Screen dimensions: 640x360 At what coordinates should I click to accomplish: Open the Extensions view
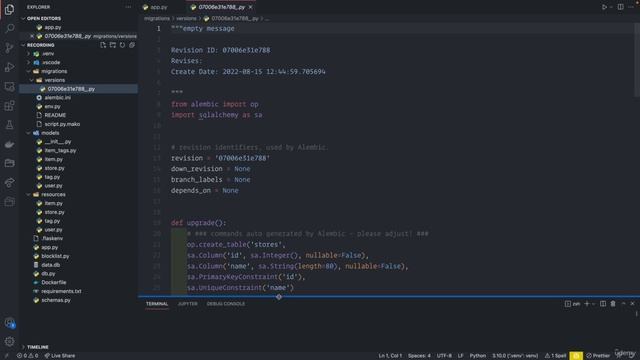tap(9, 106)
